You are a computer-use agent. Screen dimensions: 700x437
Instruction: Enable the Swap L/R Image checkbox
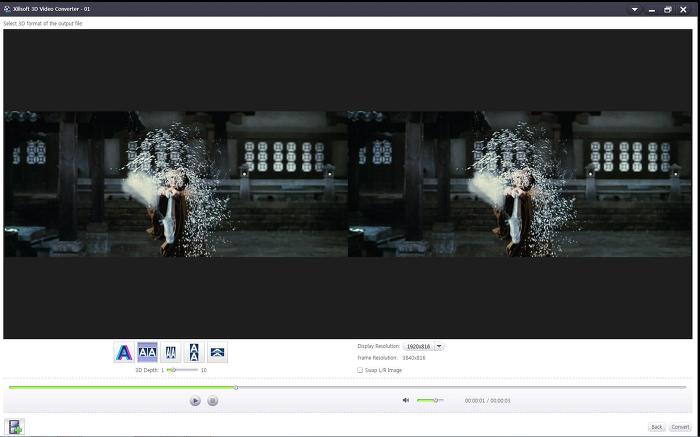pyautogui.click(x=360, y=370)
